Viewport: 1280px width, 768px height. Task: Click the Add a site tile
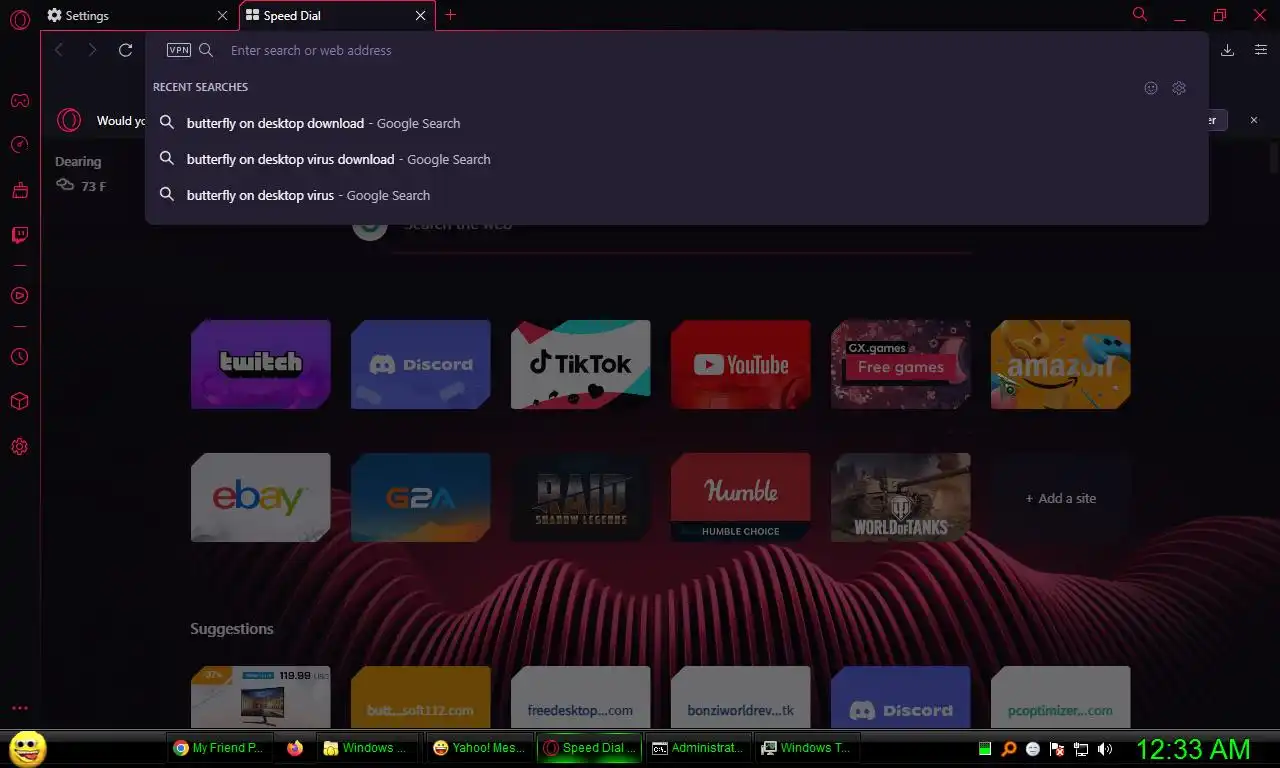1061,497
